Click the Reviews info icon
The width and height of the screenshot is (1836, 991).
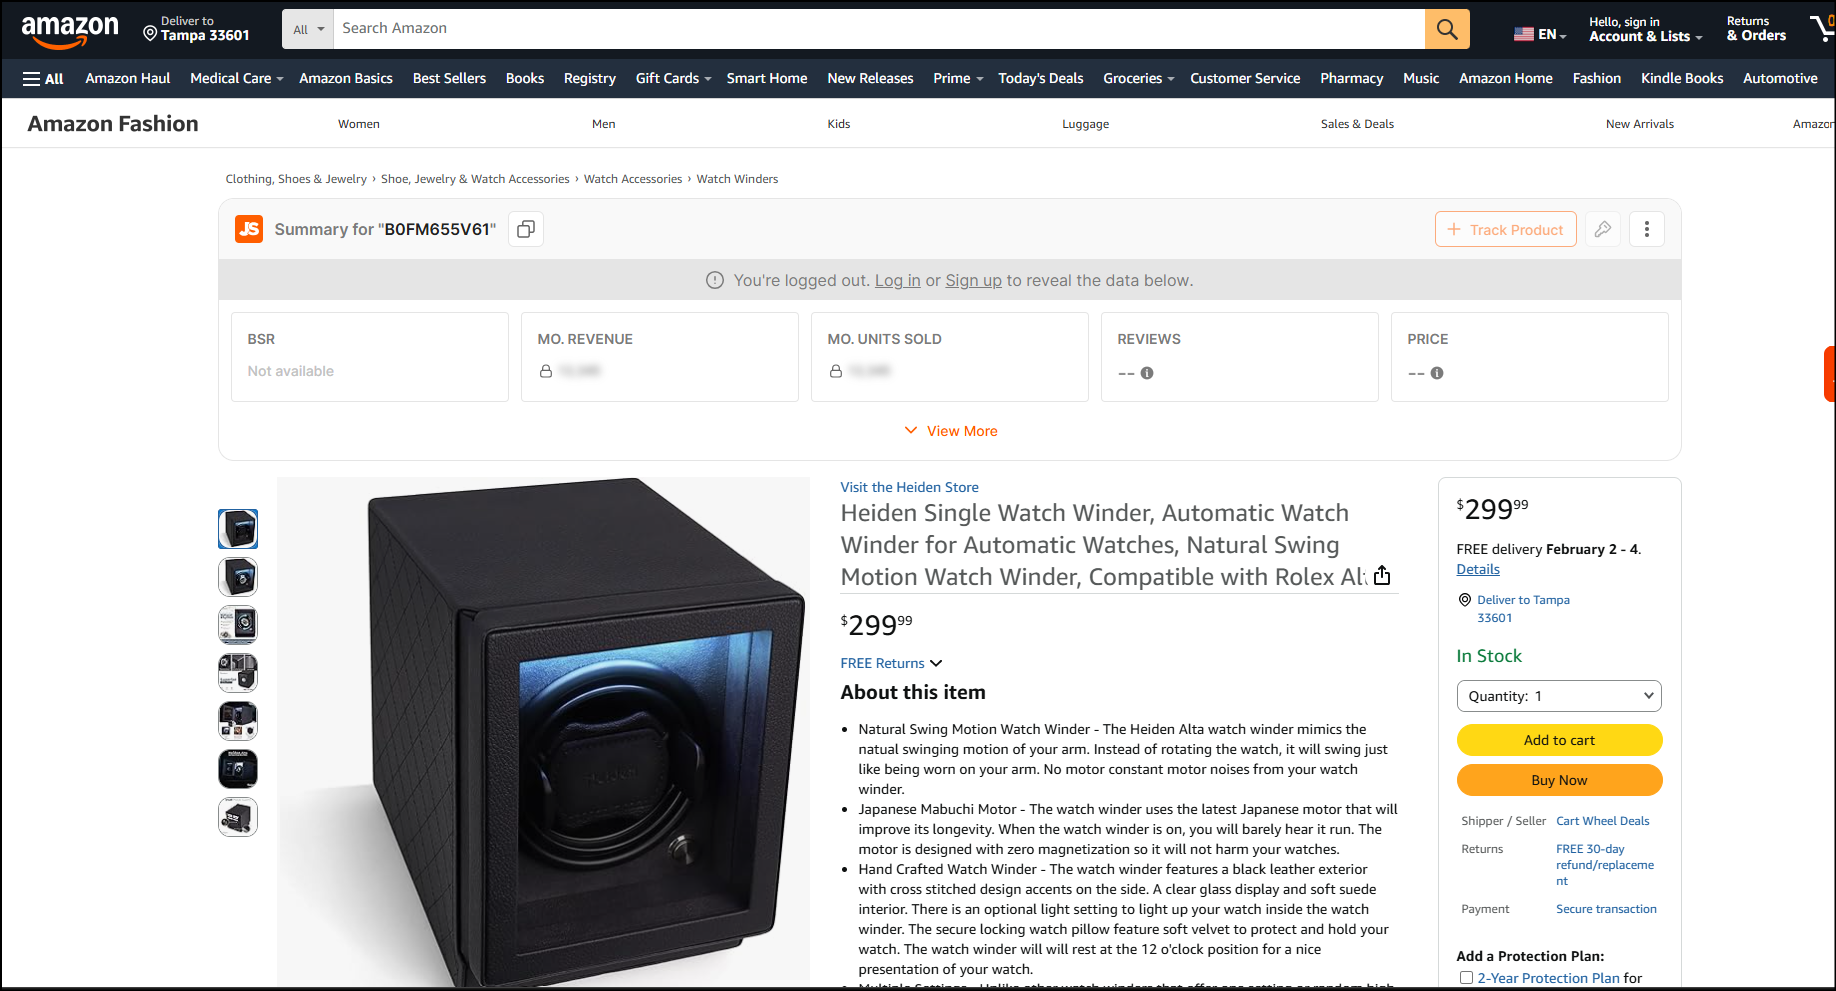point(1147,373)
